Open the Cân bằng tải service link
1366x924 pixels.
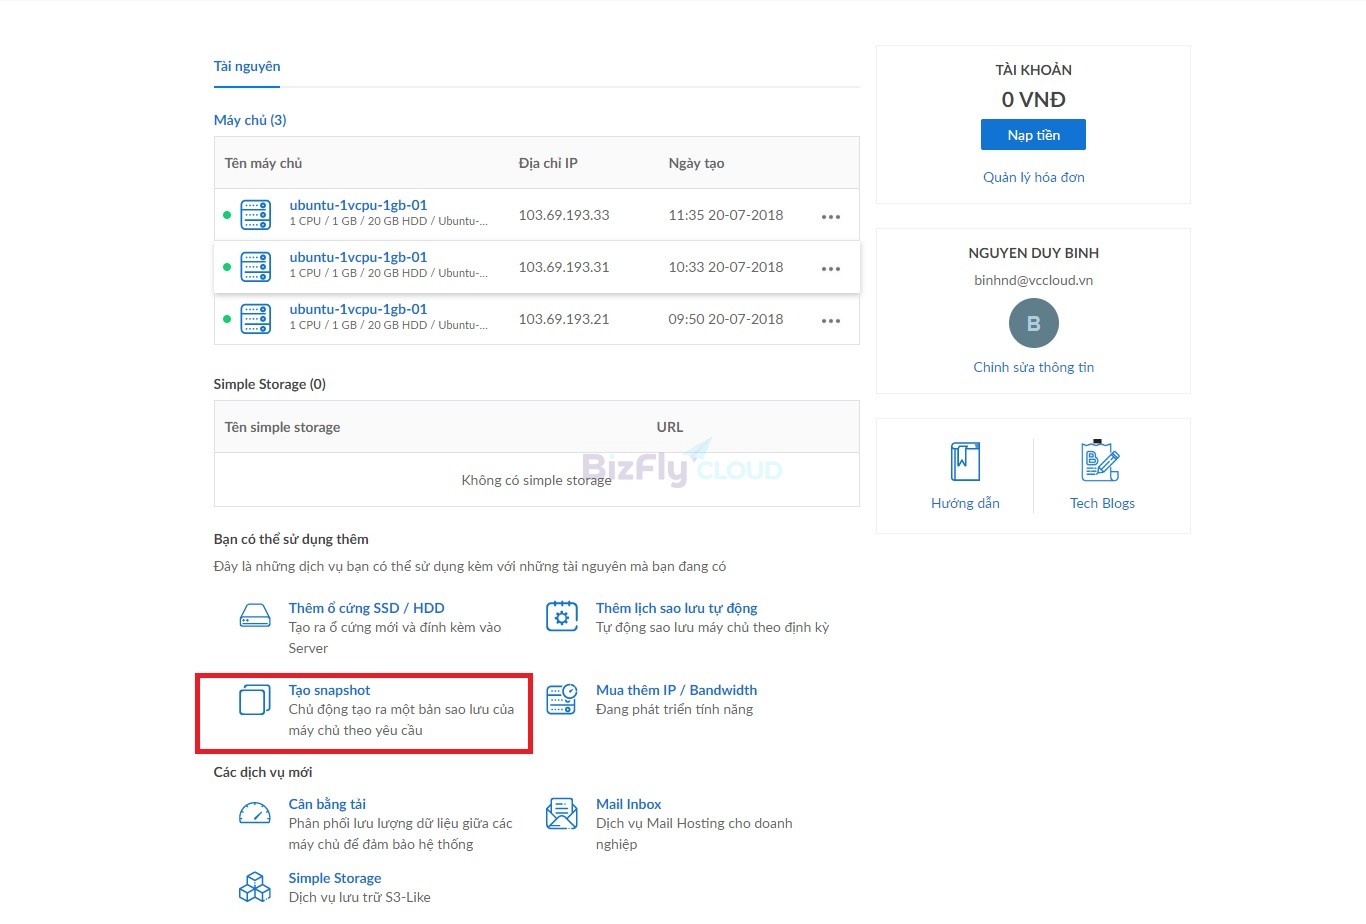click(327, 804)
